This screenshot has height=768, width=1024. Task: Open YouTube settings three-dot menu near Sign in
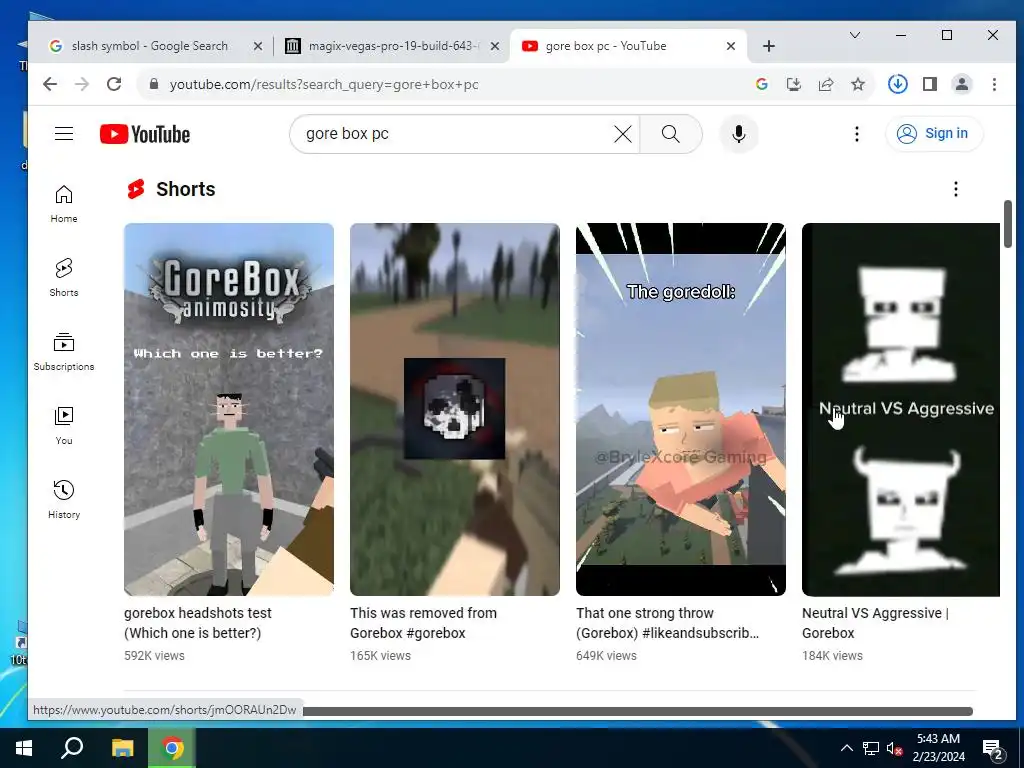[857, 134]
